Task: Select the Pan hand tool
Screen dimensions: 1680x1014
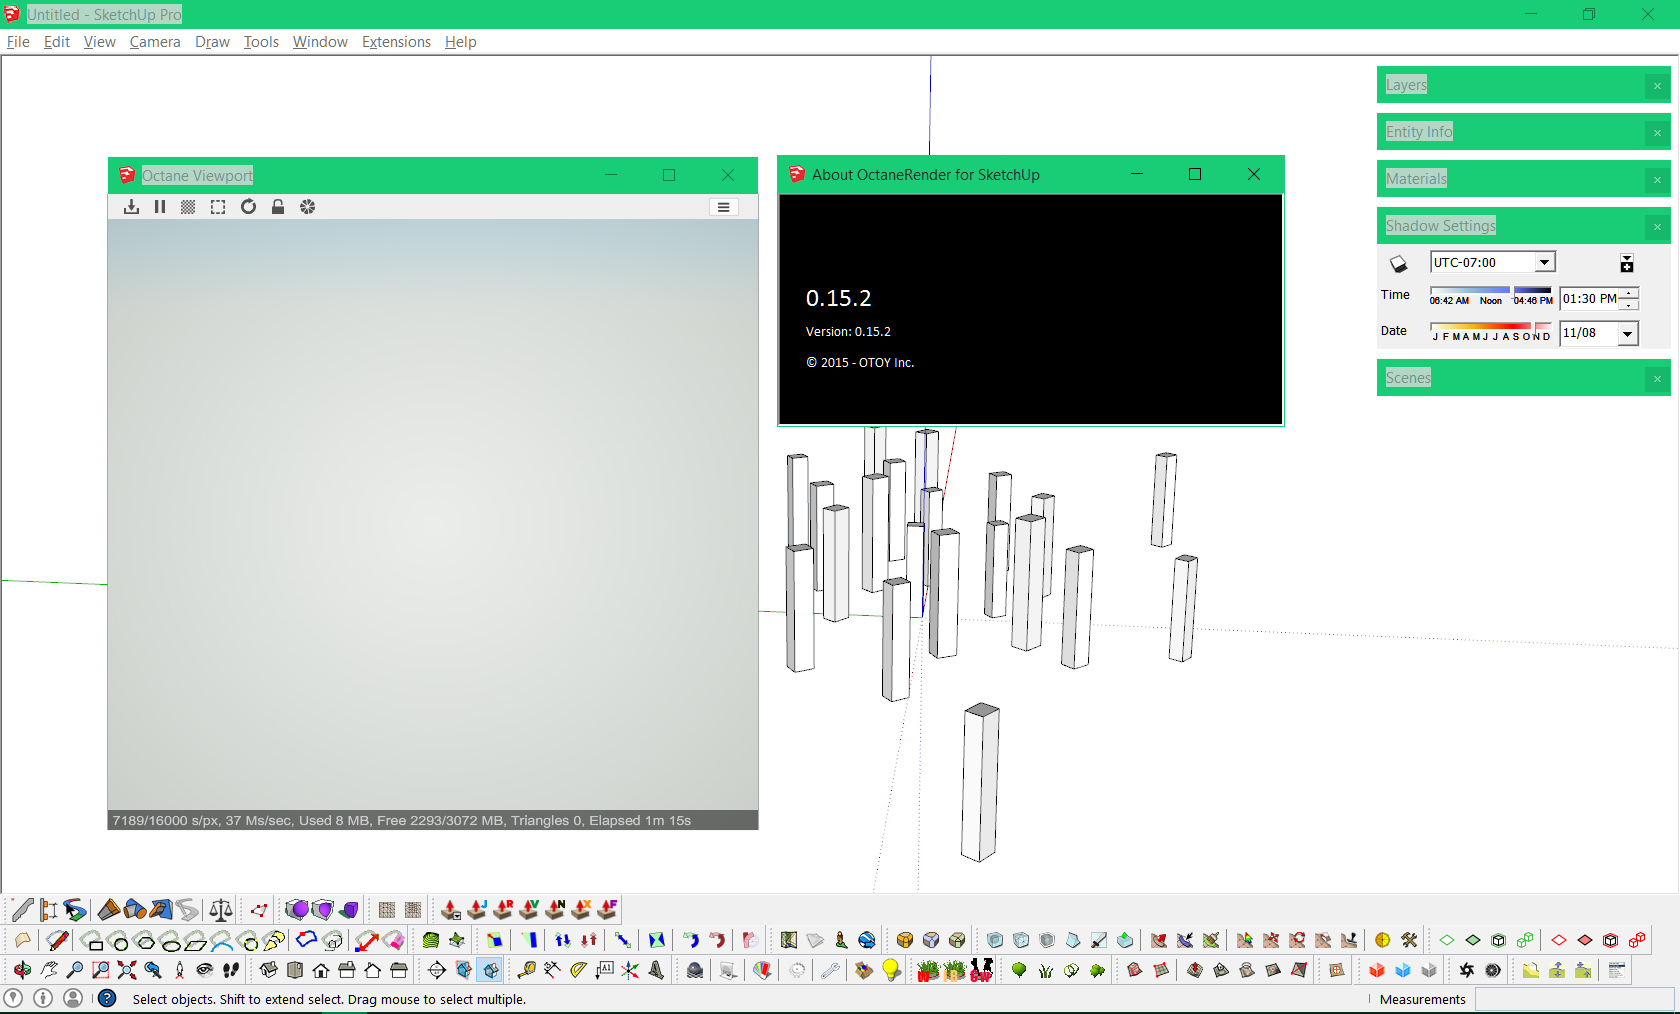Action: click(49, 970)
